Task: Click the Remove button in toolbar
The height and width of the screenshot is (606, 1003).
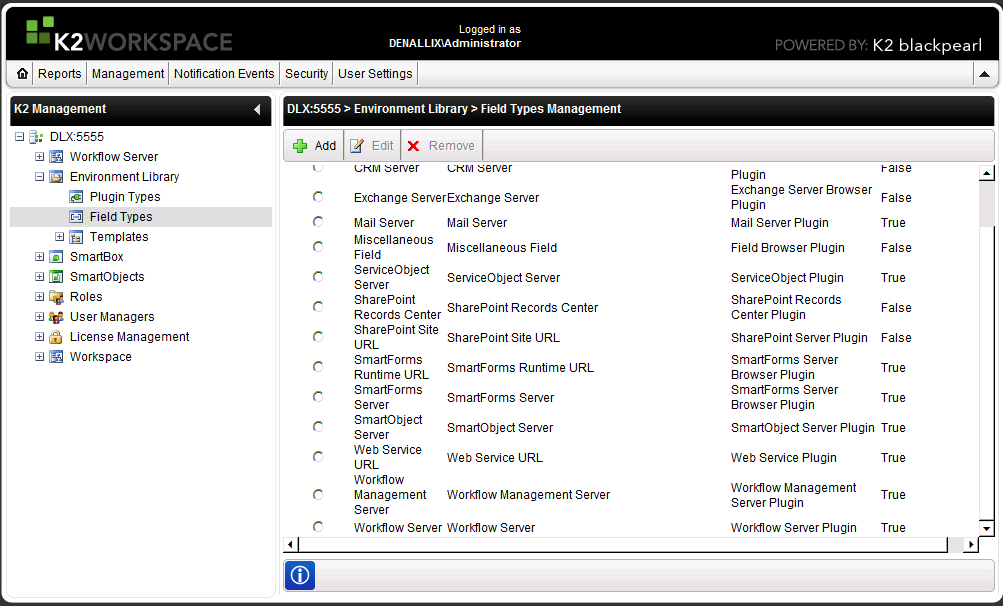Action: (441, 146)
